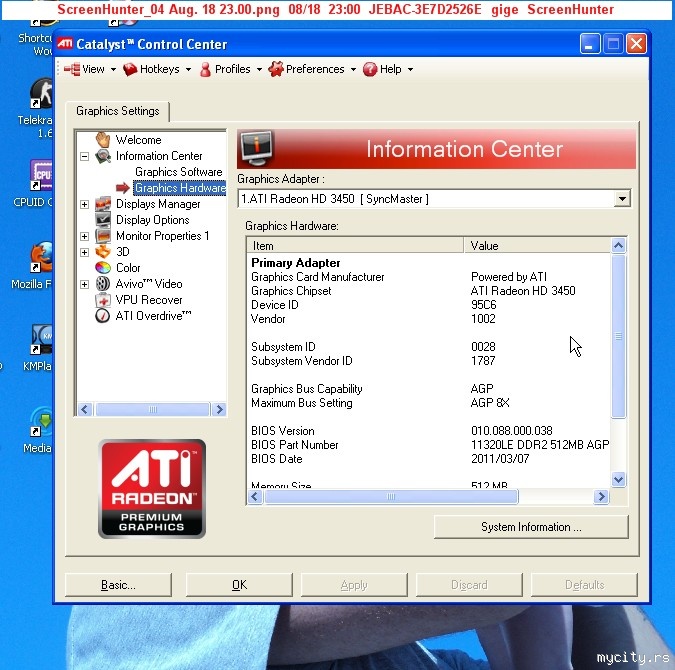The height and width of the screenshot is (670, 675).
Task: Click the Preferences gear icon
Action: (276, 69)
